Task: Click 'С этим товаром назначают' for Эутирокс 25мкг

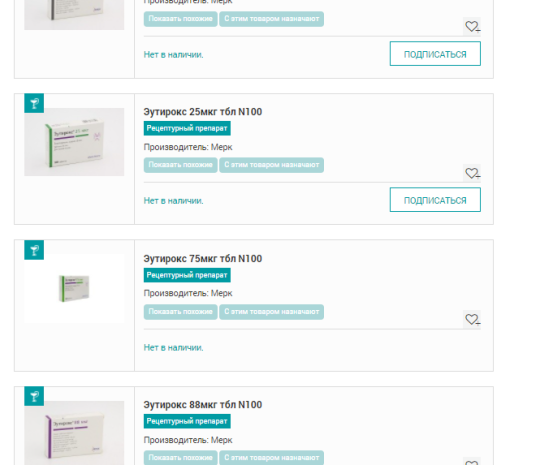Action: pos(271,165)
